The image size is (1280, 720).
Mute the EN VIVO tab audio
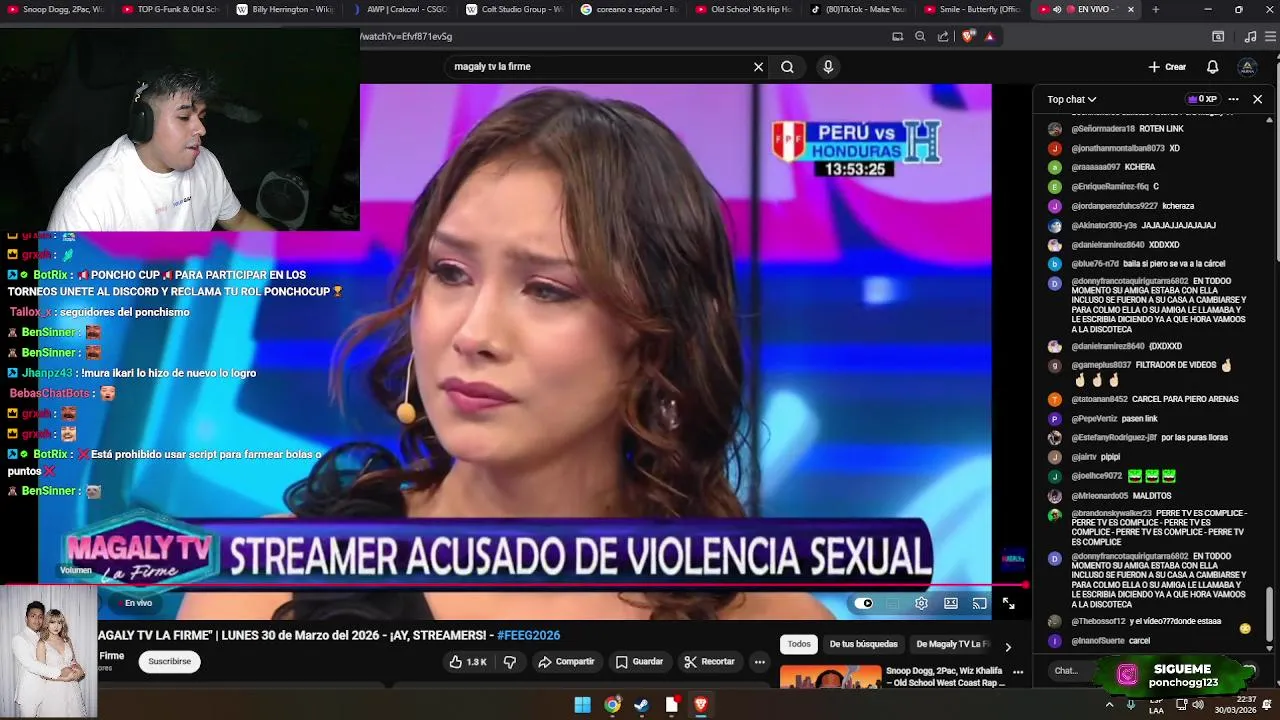pos(1058,10)
